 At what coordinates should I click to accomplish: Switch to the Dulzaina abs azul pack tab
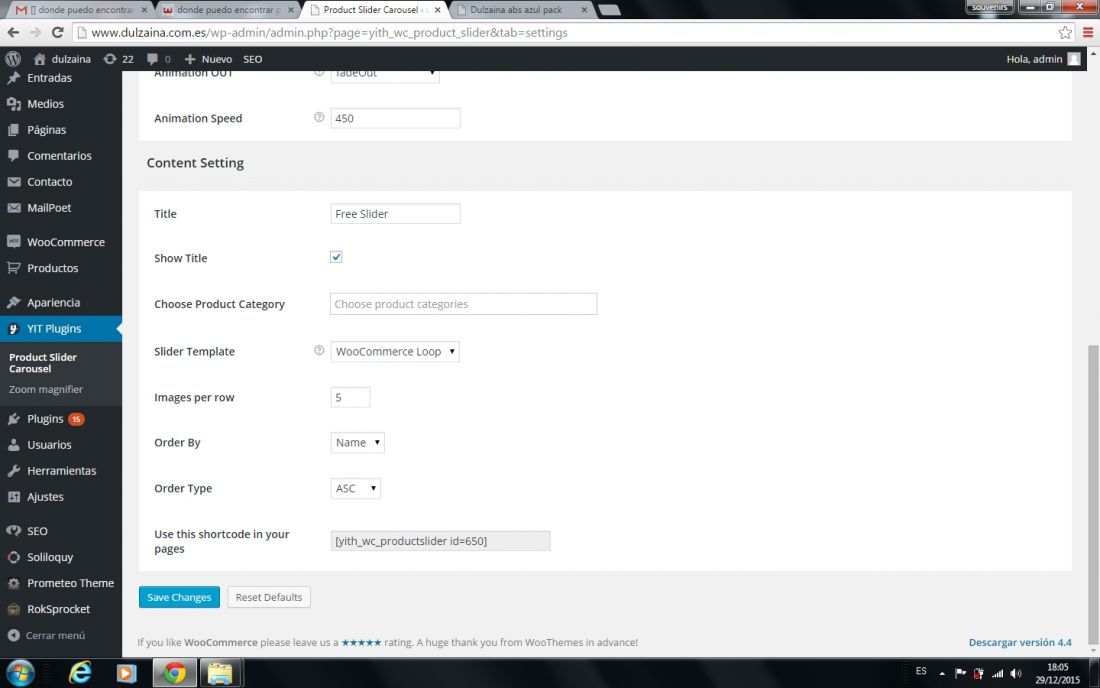click(520, 10)
